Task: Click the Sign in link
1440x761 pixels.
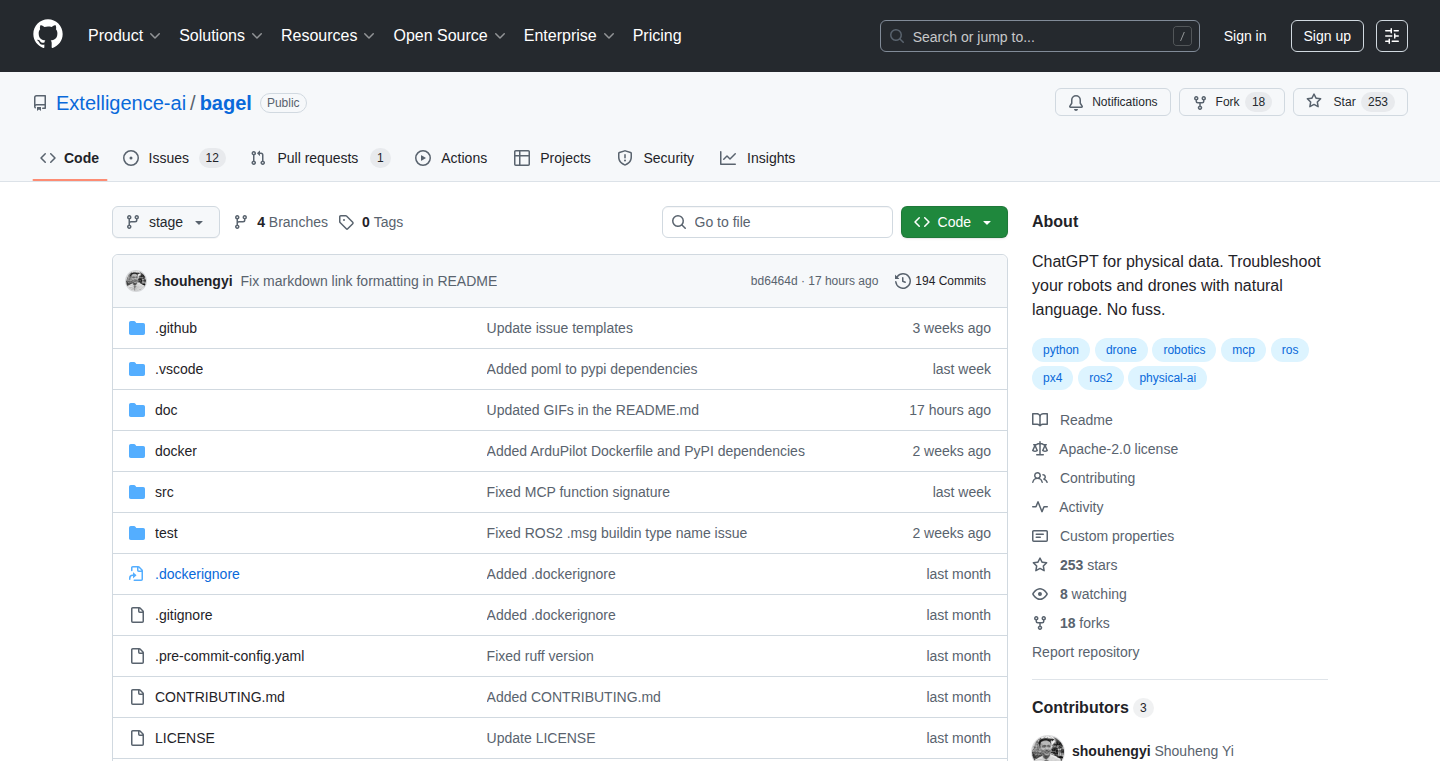Action: tap(1245, 36)
